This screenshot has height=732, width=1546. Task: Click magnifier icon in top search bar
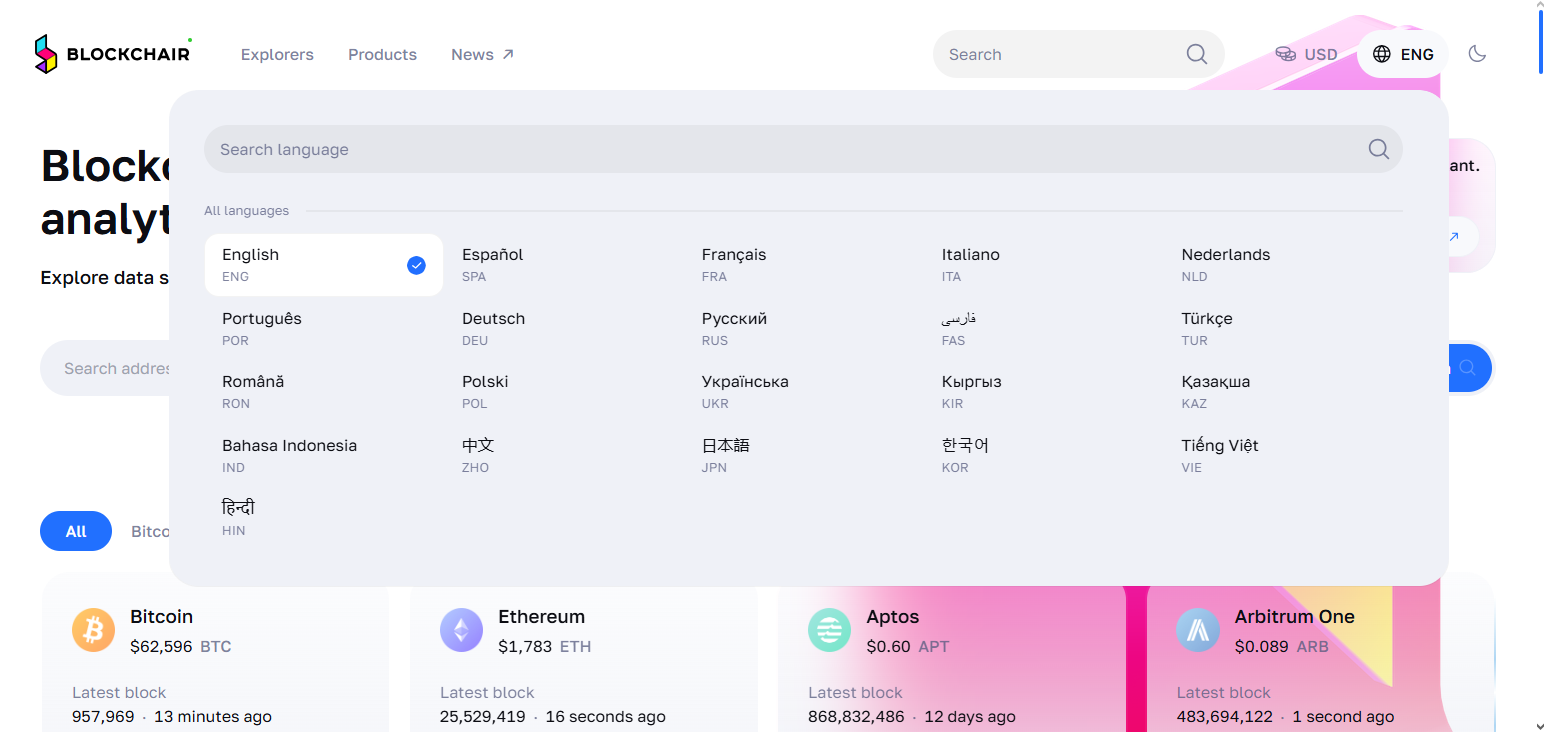coord(1196,54)
